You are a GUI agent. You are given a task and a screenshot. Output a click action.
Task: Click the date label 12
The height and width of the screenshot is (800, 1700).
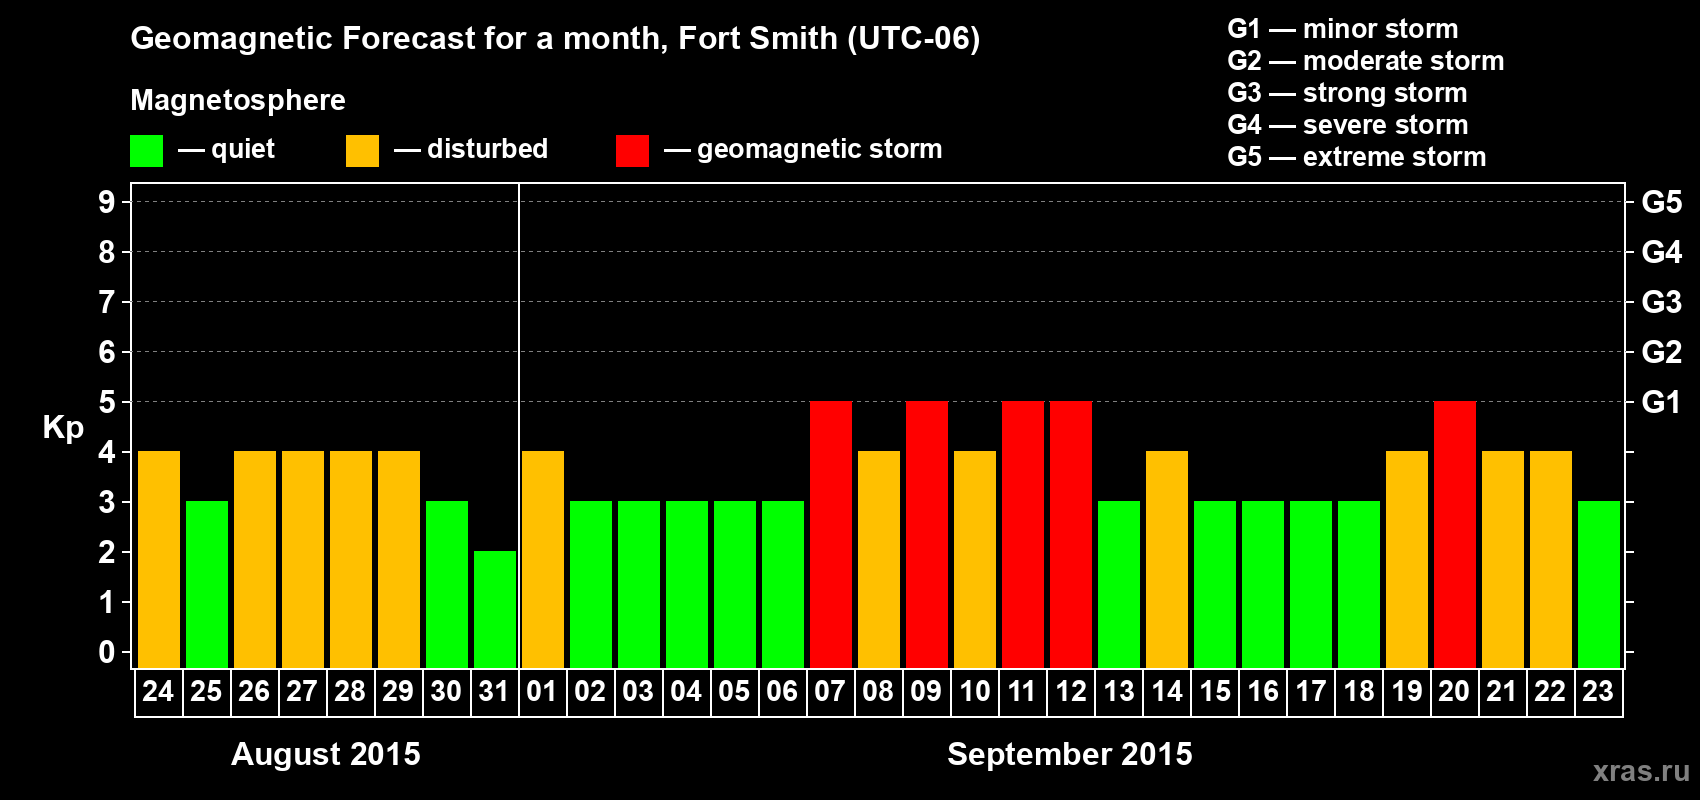click(1070, 691)
